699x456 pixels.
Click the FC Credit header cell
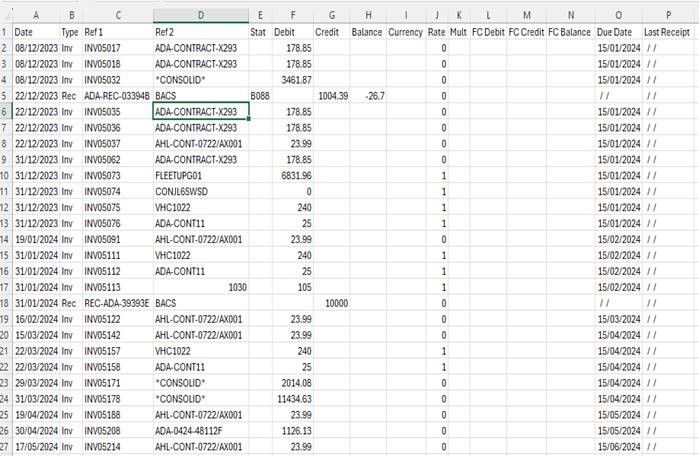click(x=526, y=32)
